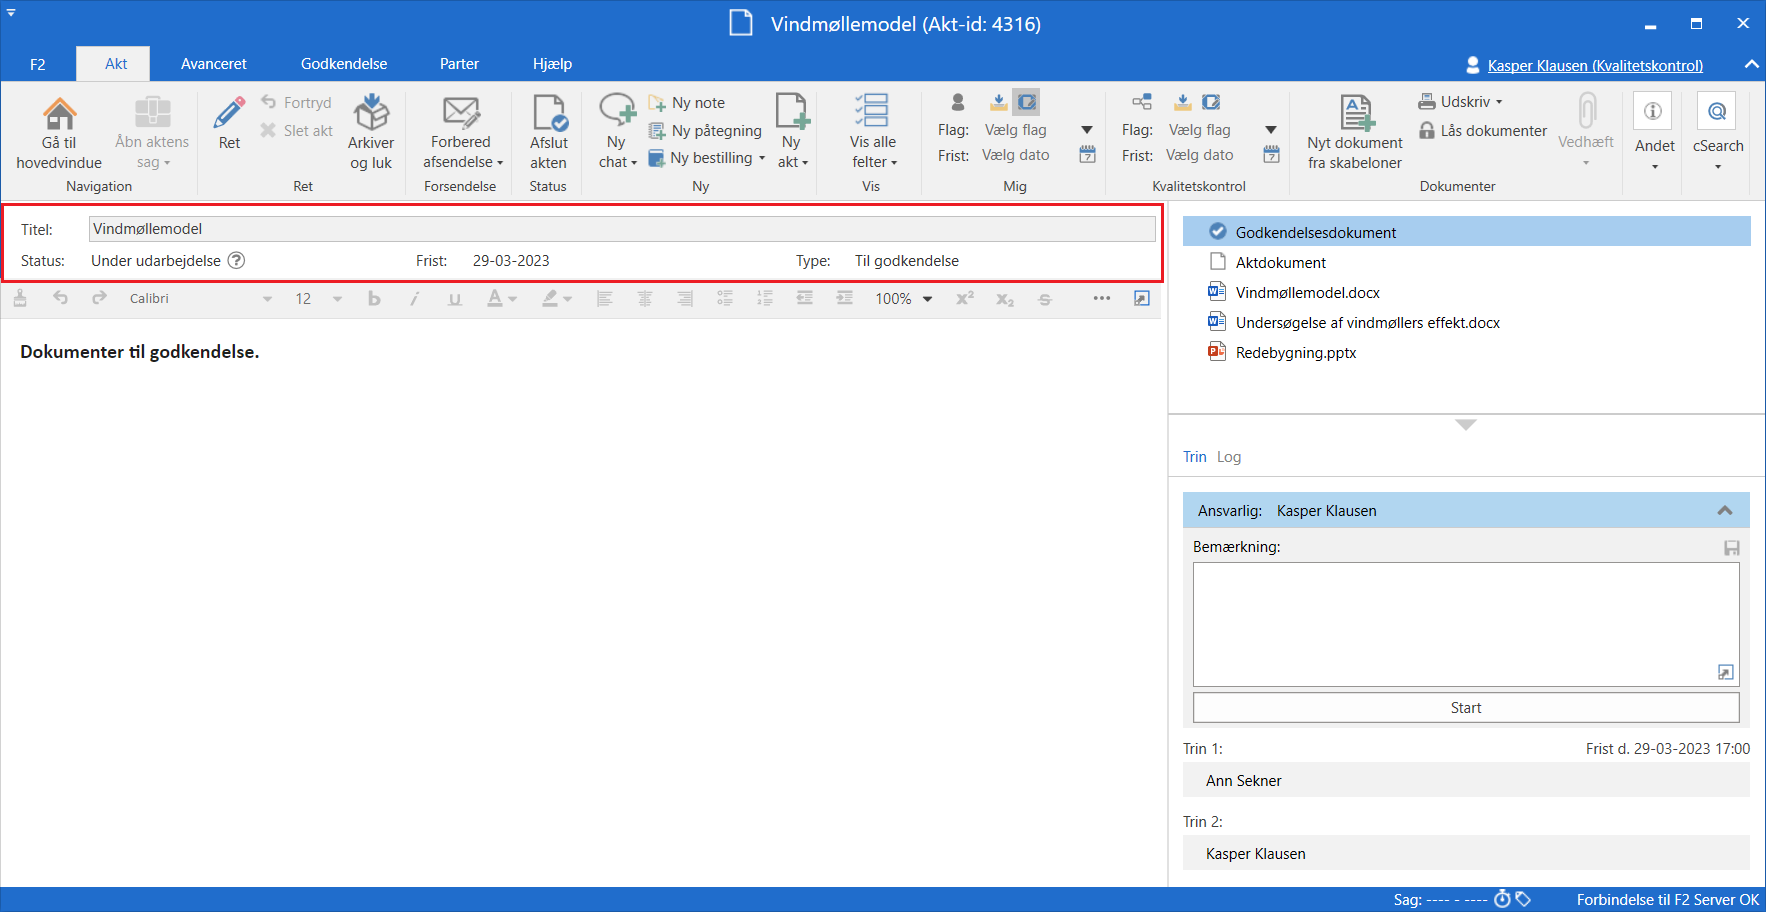Collapse the Ansvarlig Kasper Klausen panel
Viewport: 1766px width, 912px height.
(x=1725, y=510)
